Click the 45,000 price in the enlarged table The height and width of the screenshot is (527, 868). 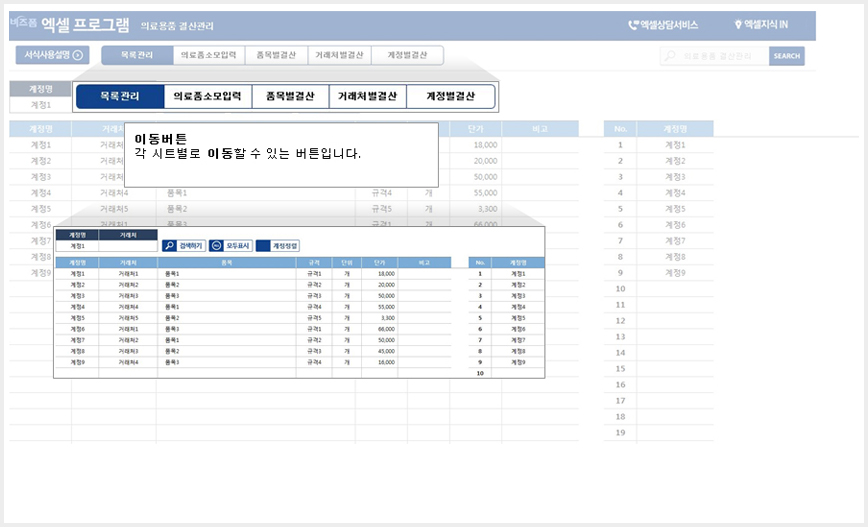click(x=386, y=351)
